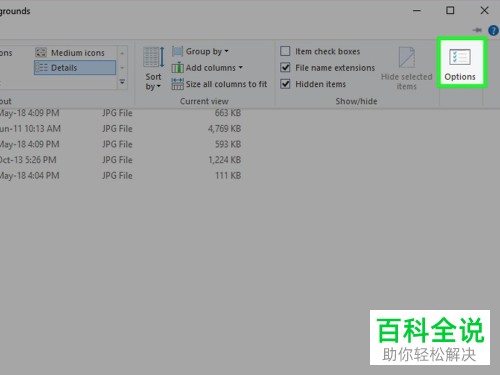
Task: Open the Sort by dropdown arrow
Action: 159,87
